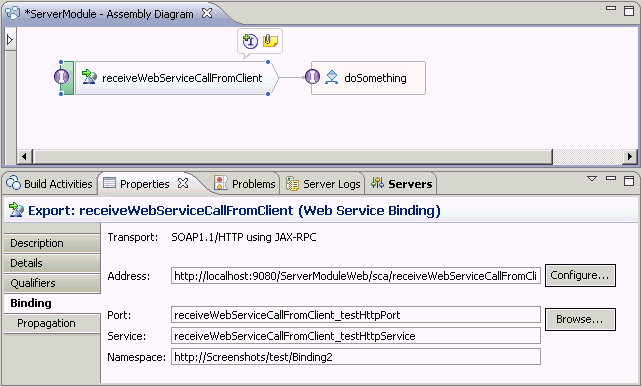
Task: Click the add note sticky icon
Action: click(x=270, y=41)
